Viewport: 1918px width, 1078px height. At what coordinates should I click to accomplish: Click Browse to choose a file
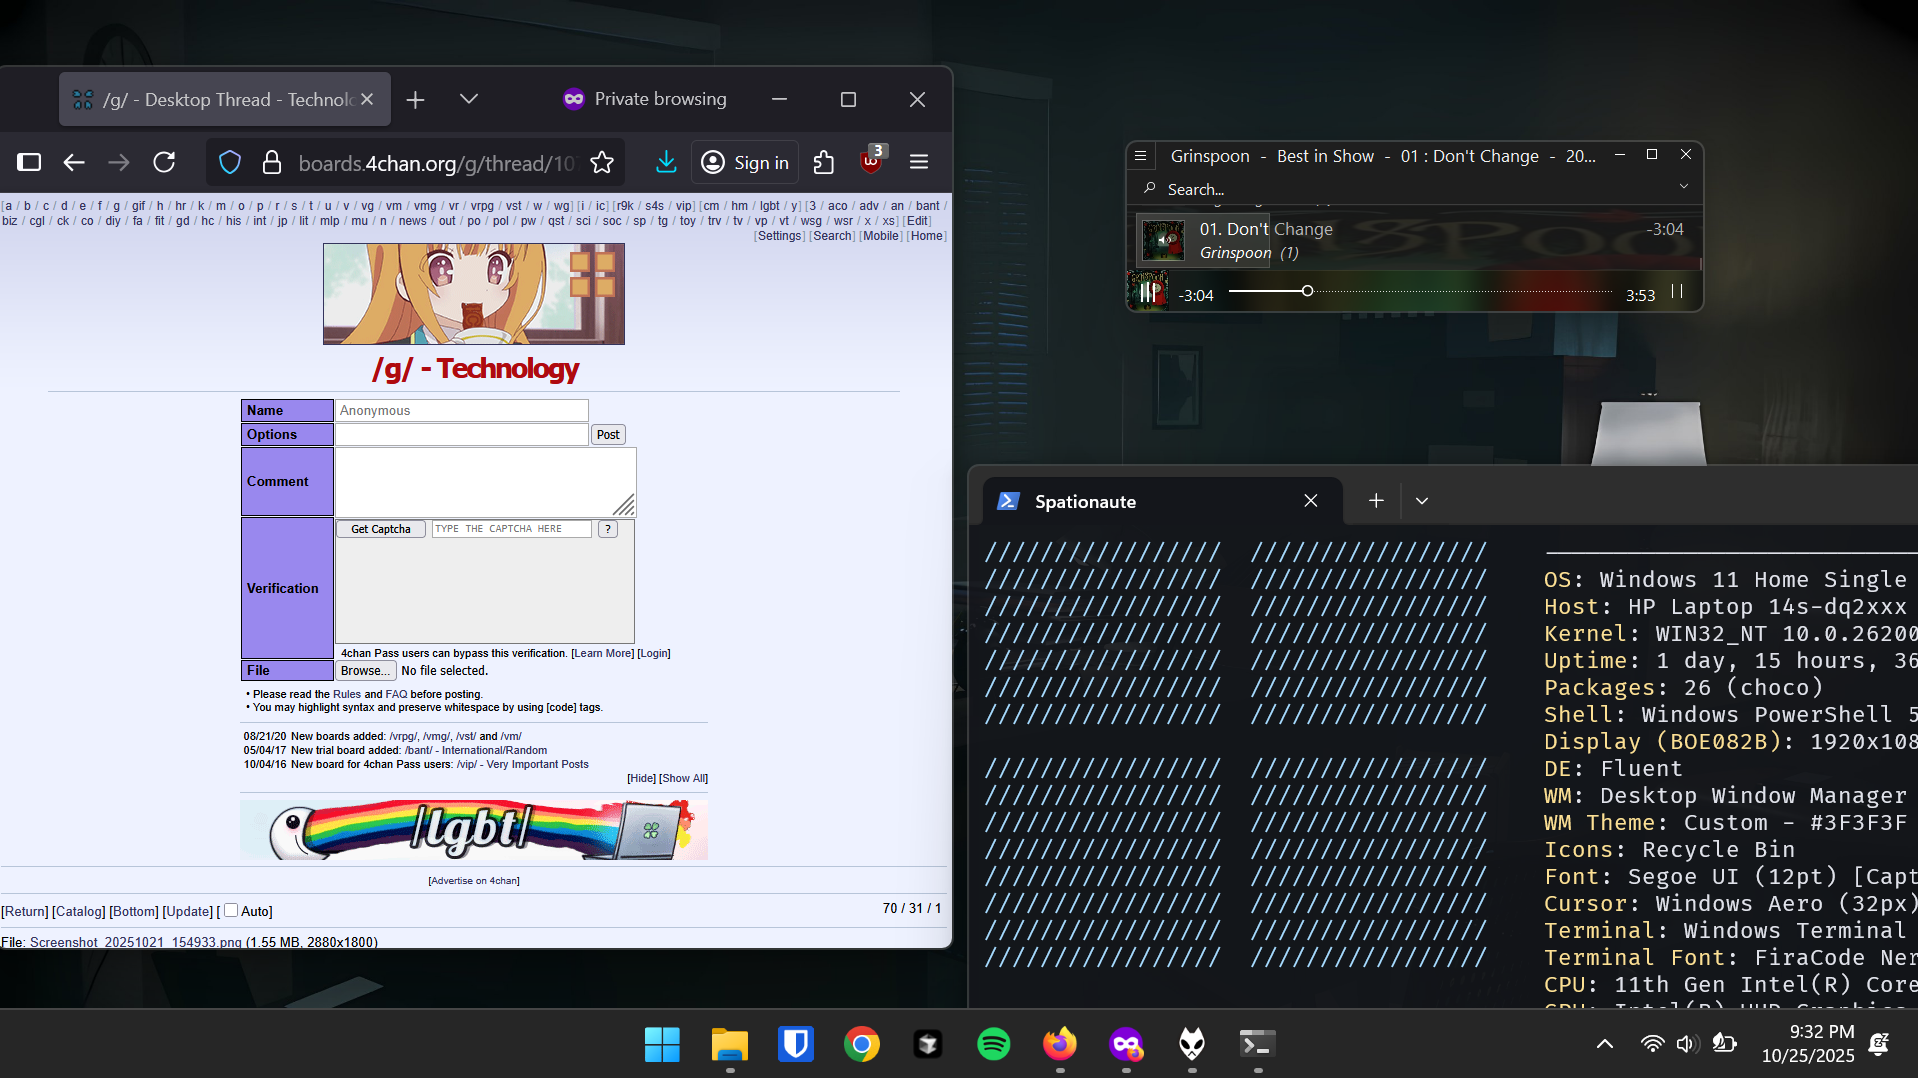point(366,671)
